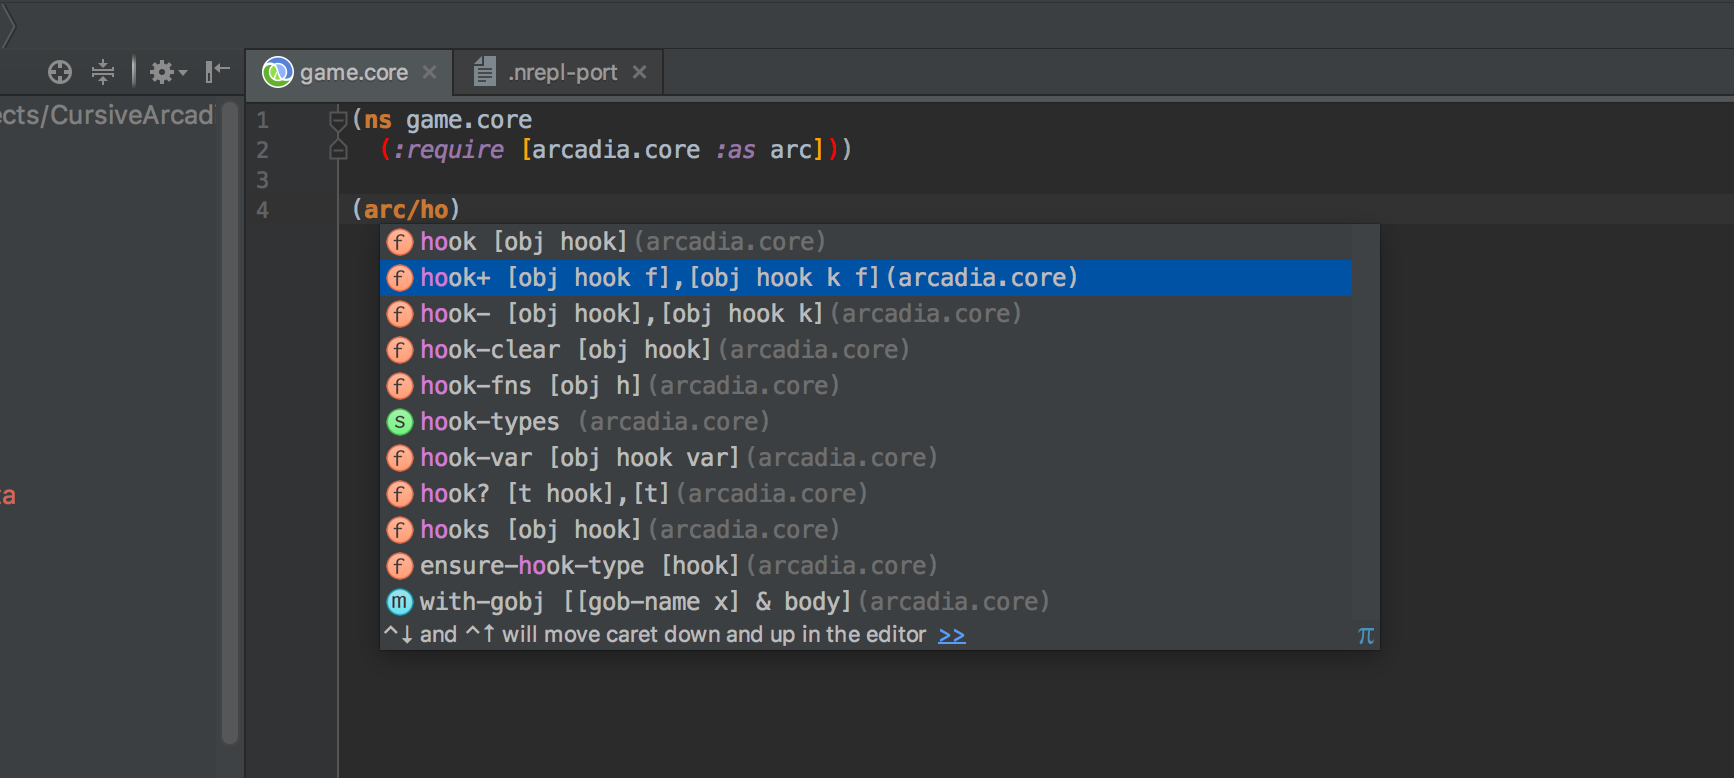
Task: Click arcadia.core in the require vector
Action: [x=616, y=150]
